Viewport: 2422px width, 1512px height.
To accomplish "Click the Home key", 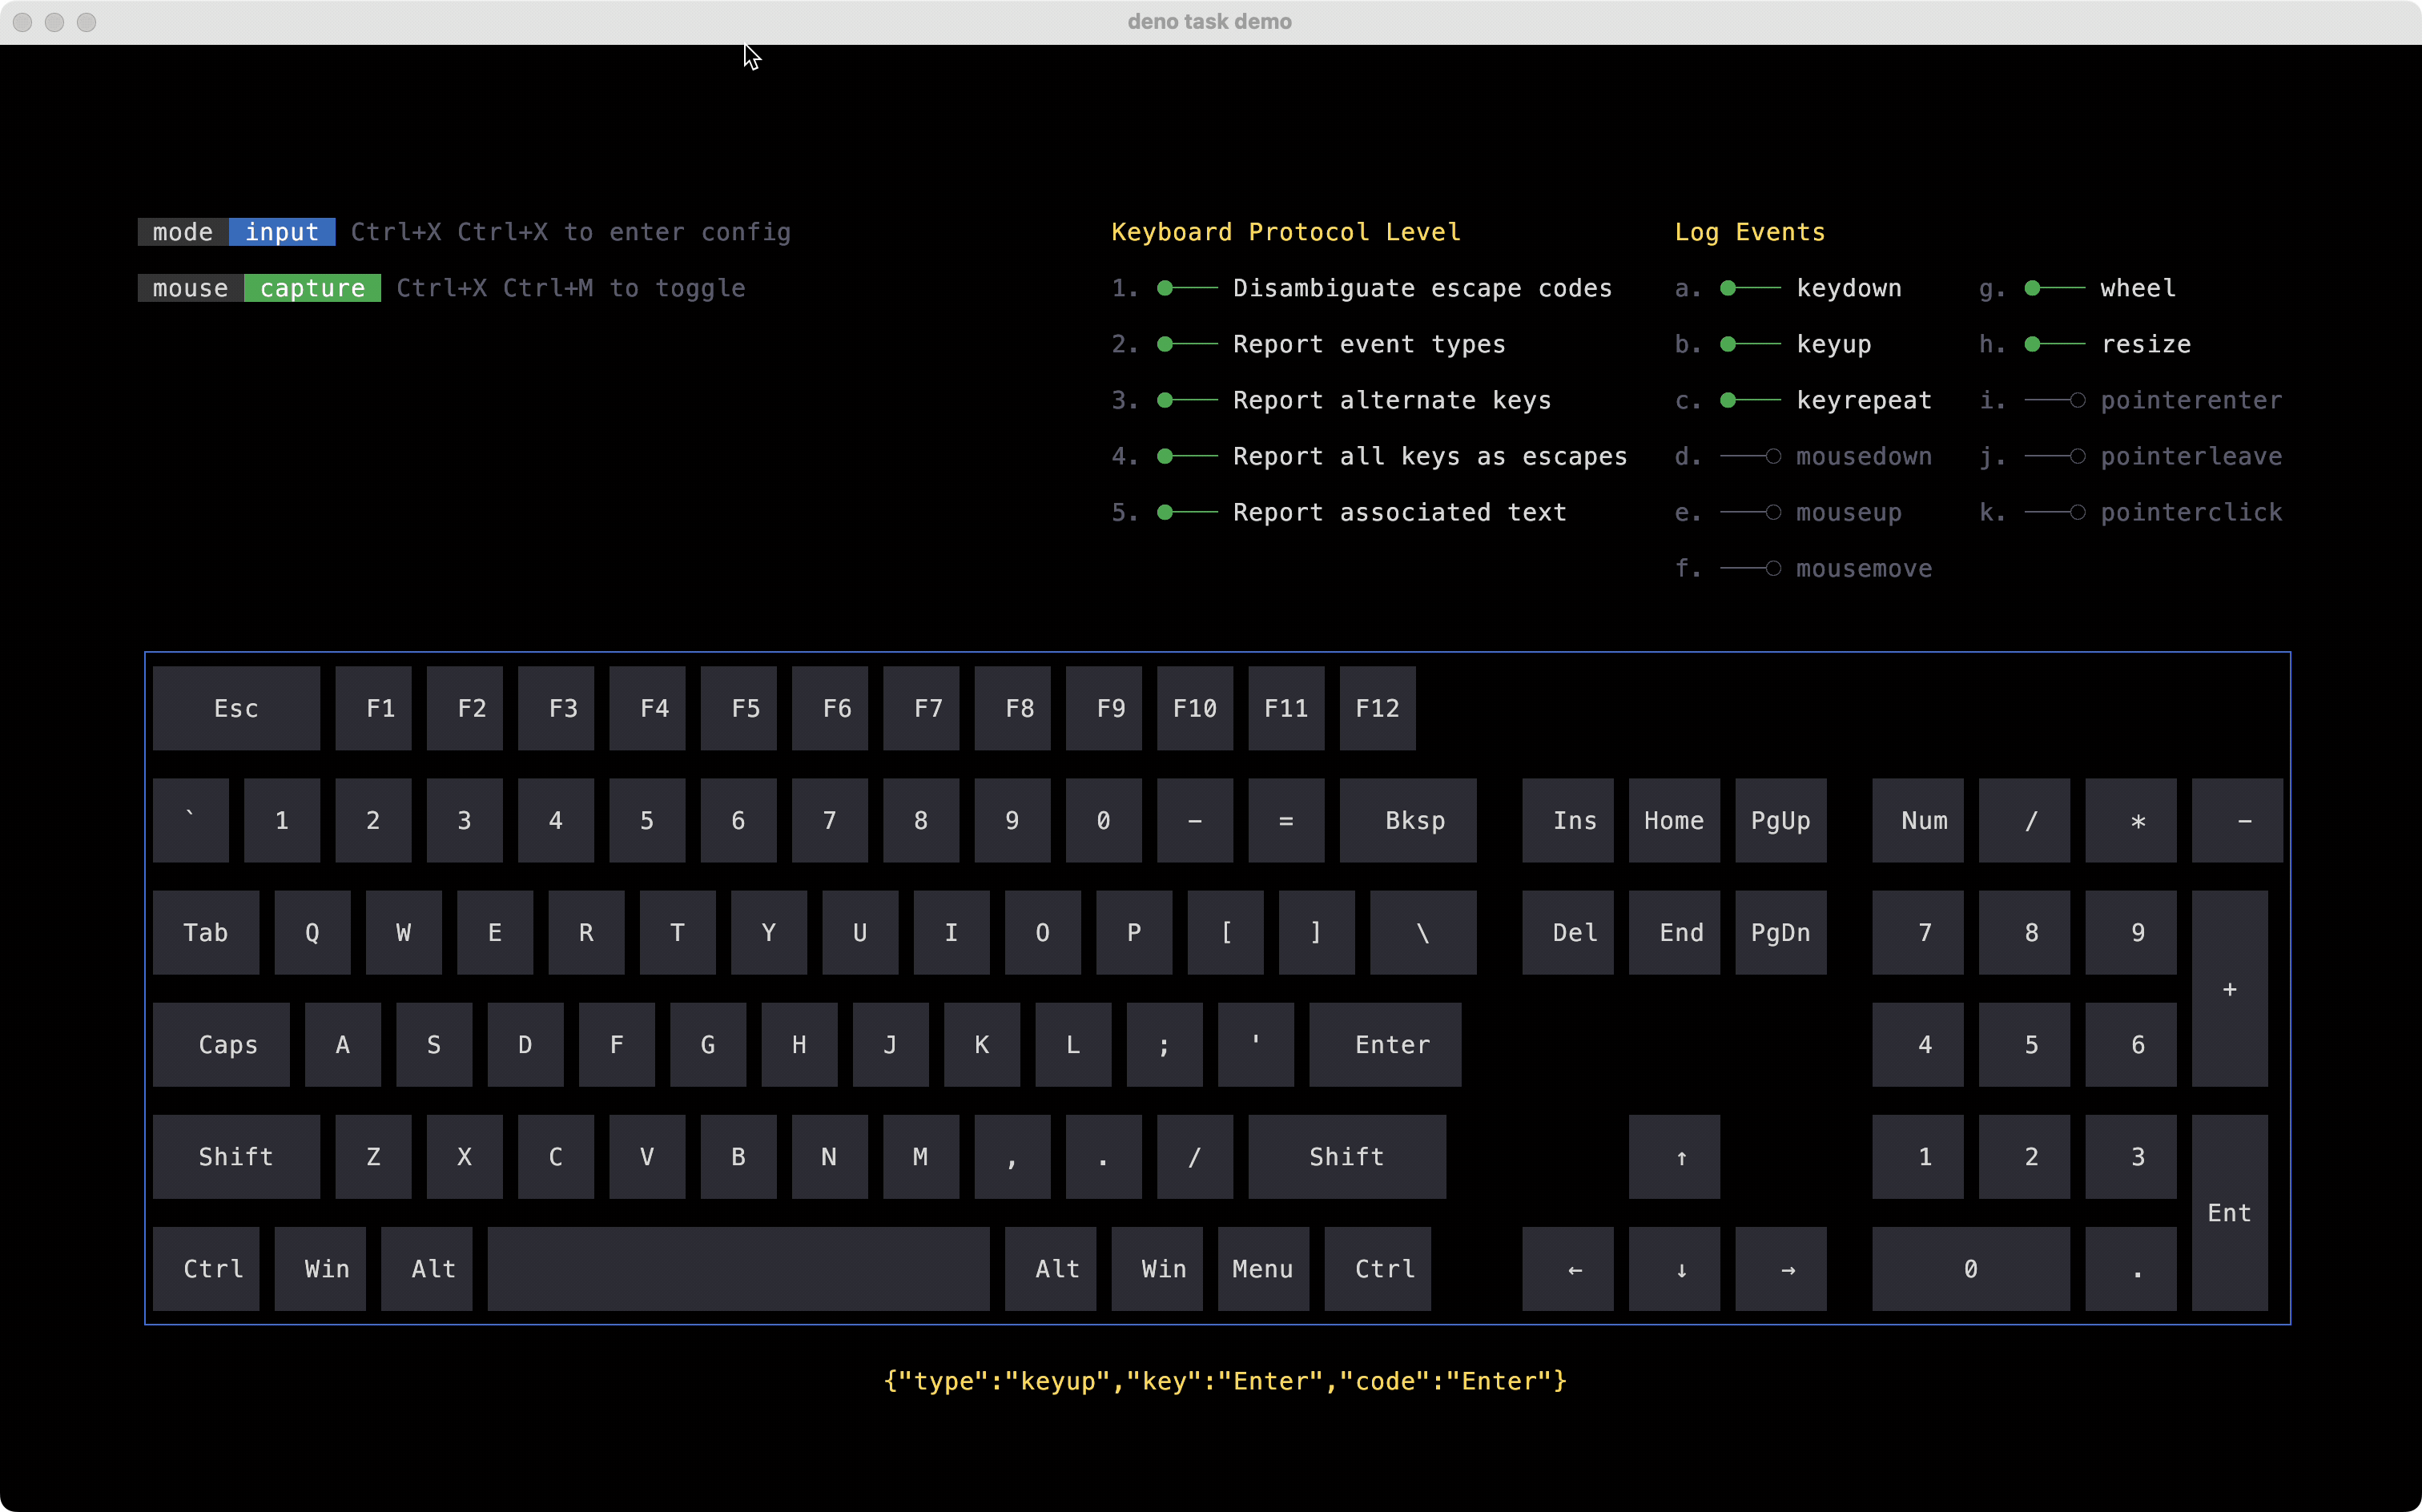I will click(1674, 820).
